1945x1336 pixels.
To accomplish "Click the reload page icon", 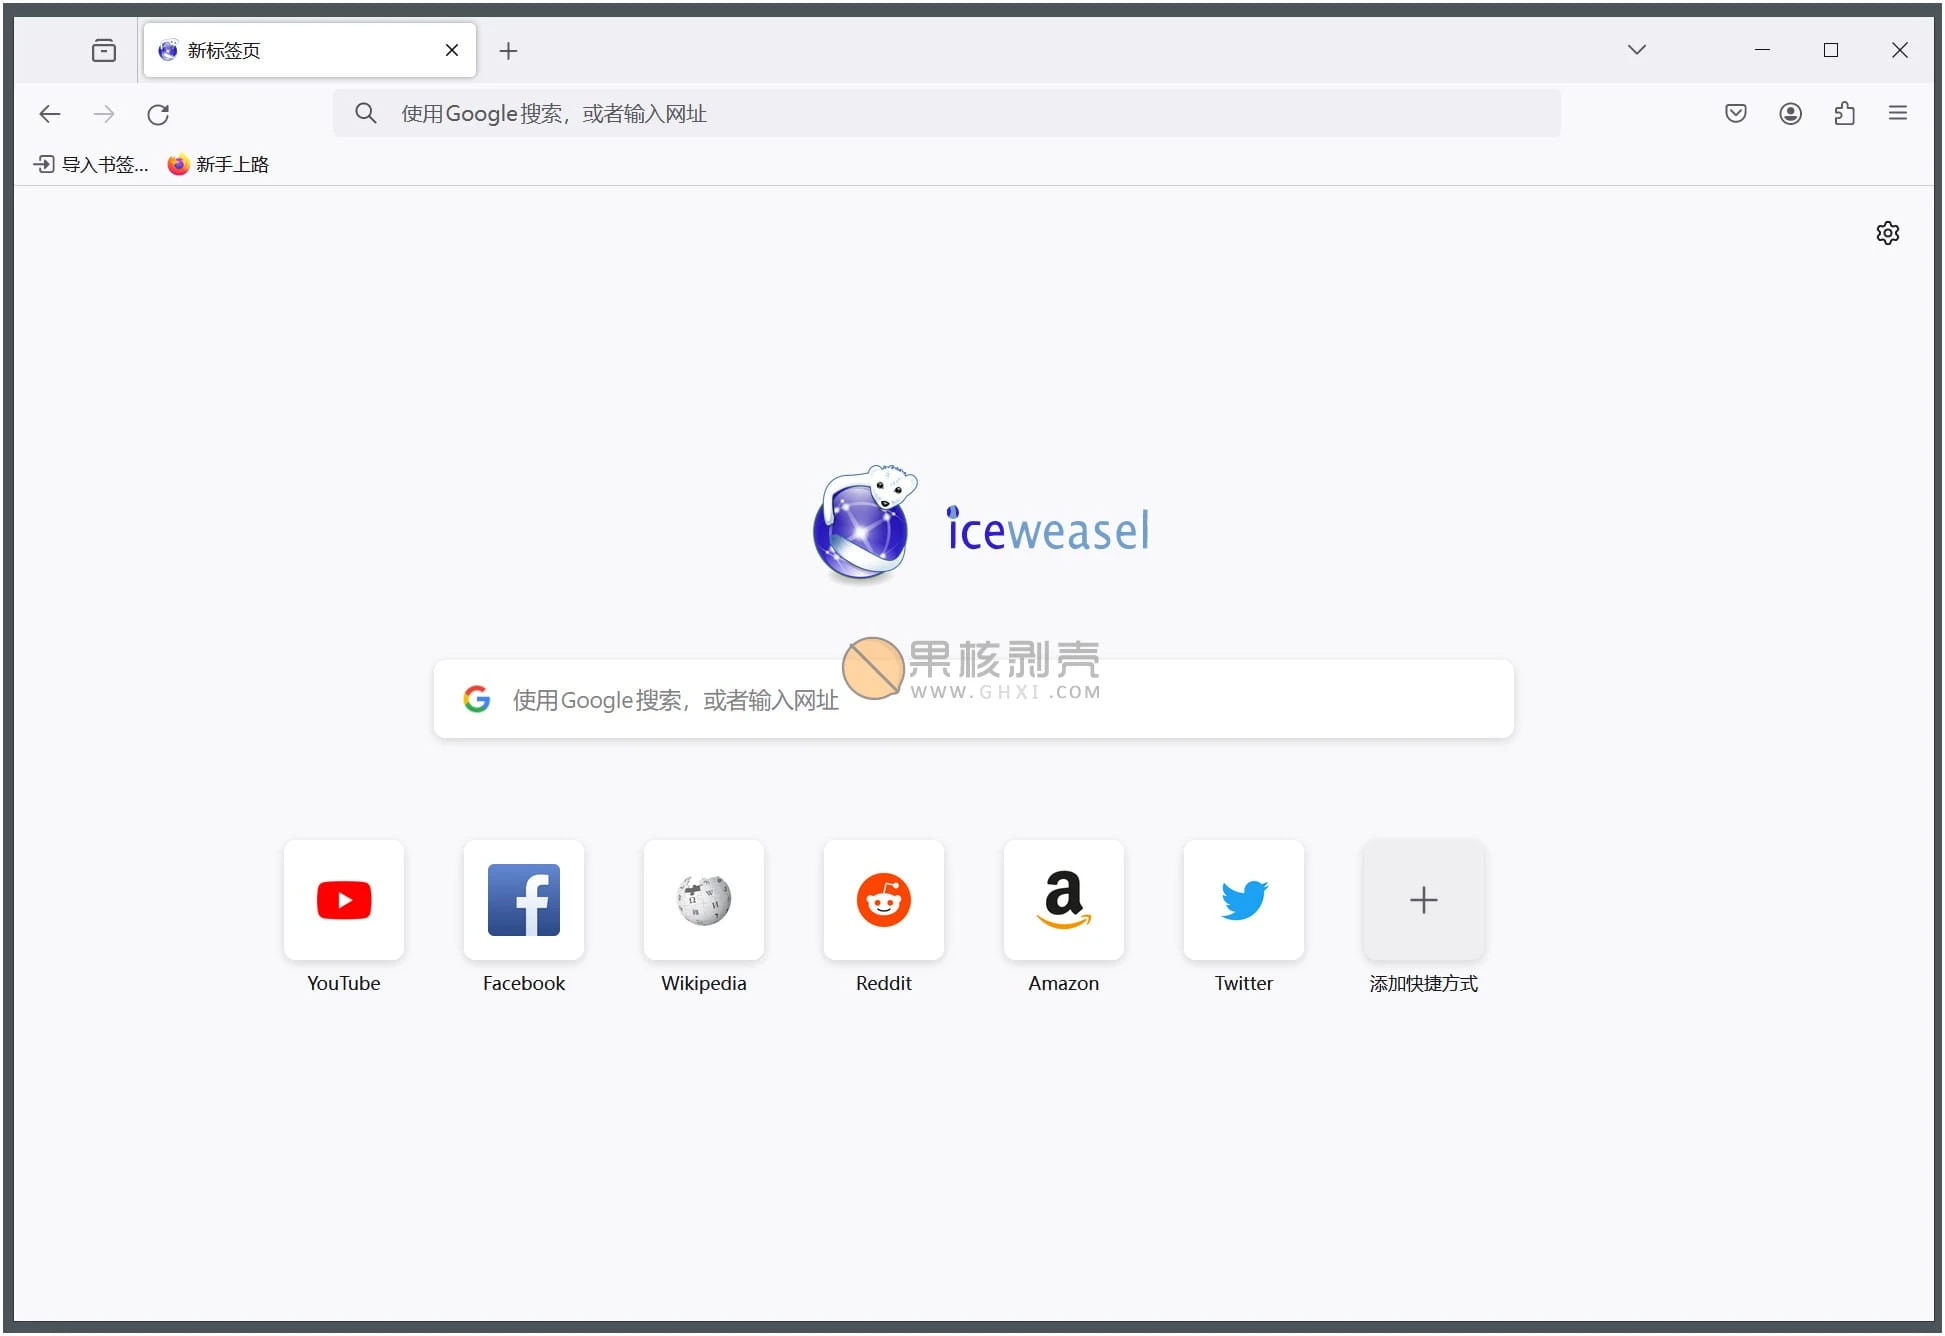I will click(158, 114).
